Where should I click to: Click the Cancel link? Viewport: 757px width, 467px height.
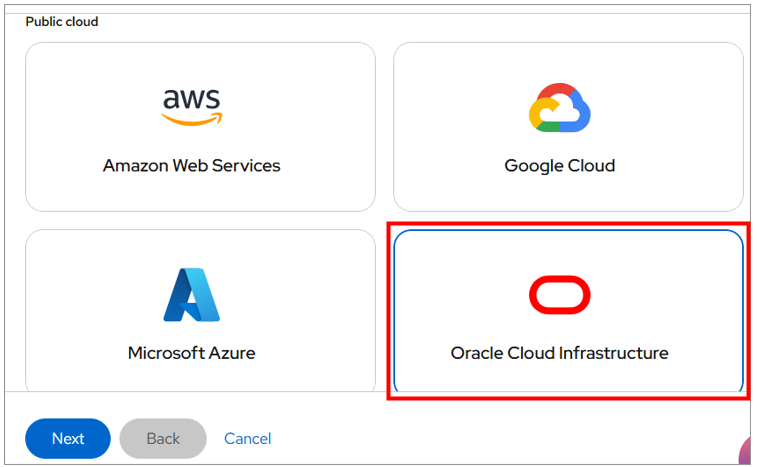[x=247, y=439]
